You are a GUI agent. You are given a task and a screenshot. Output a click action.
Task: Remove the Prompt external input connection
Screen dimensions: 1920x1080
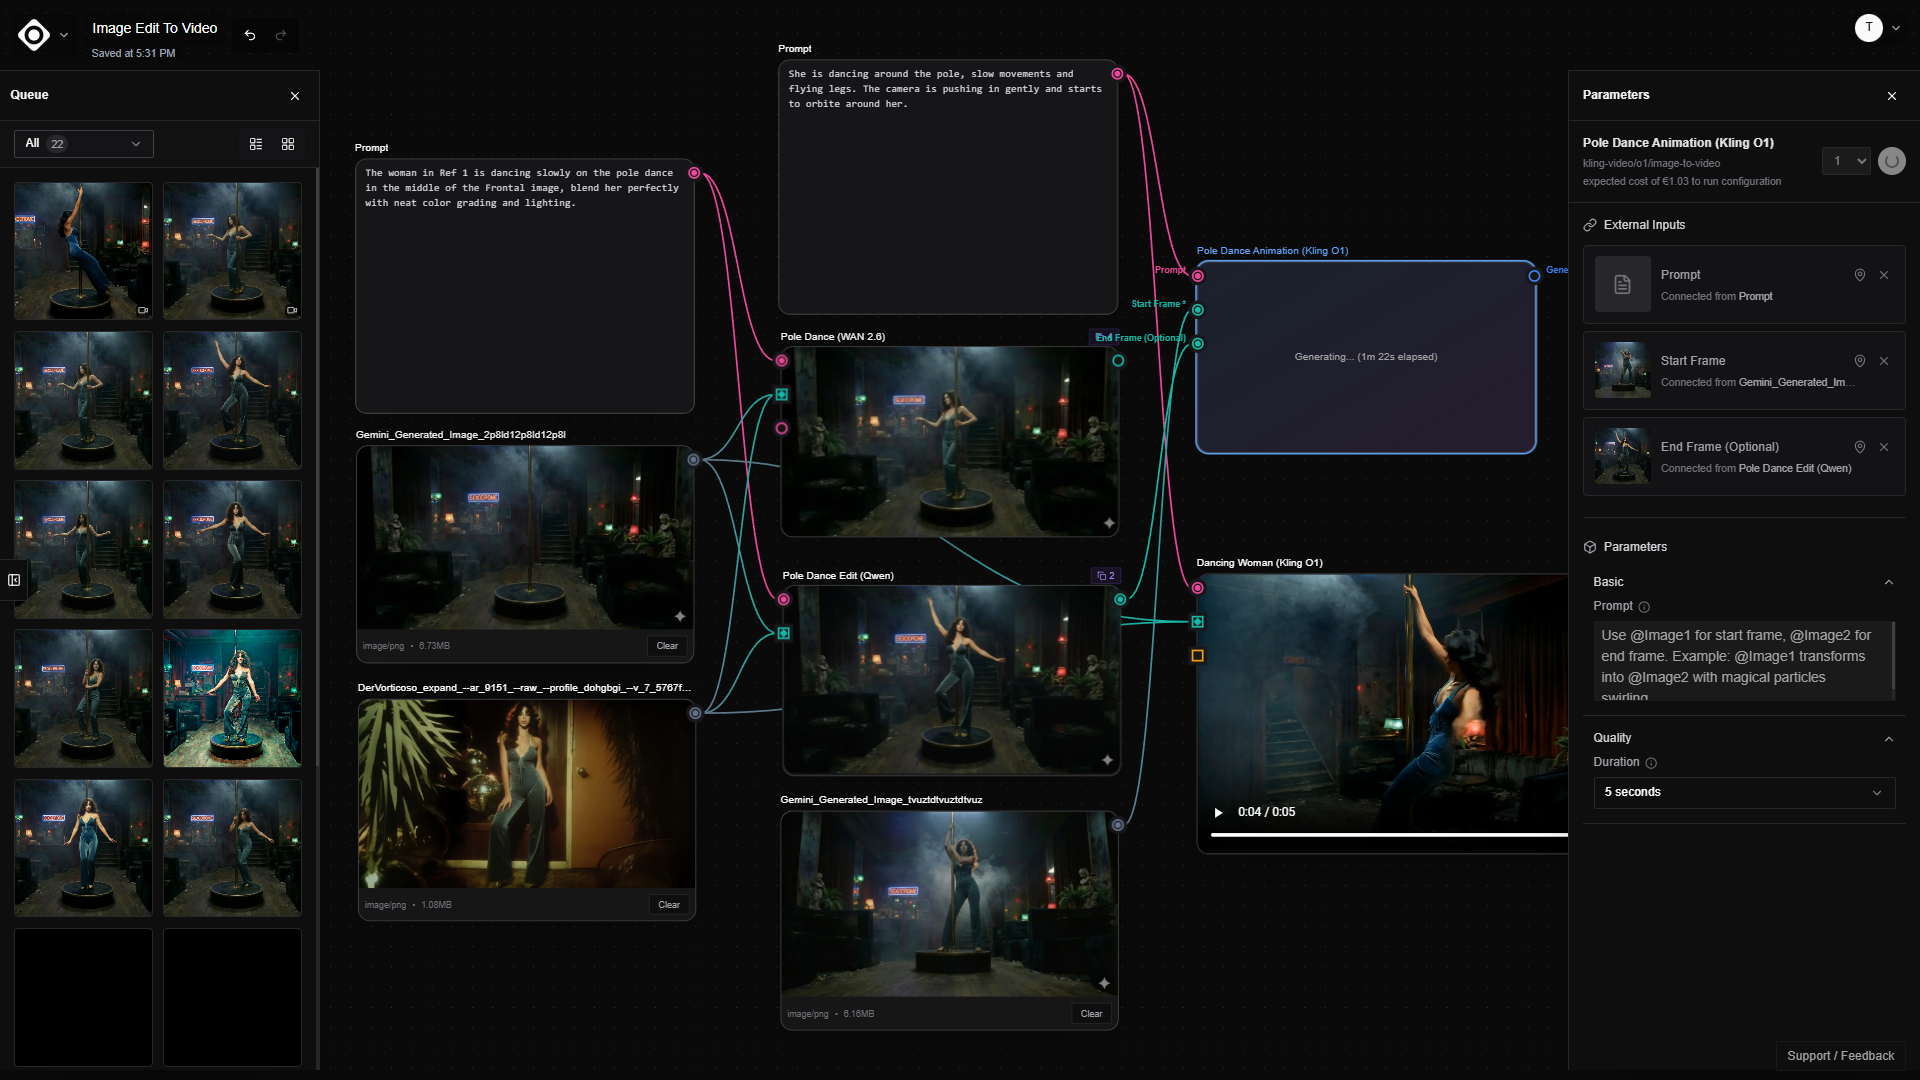point(1884,275)
